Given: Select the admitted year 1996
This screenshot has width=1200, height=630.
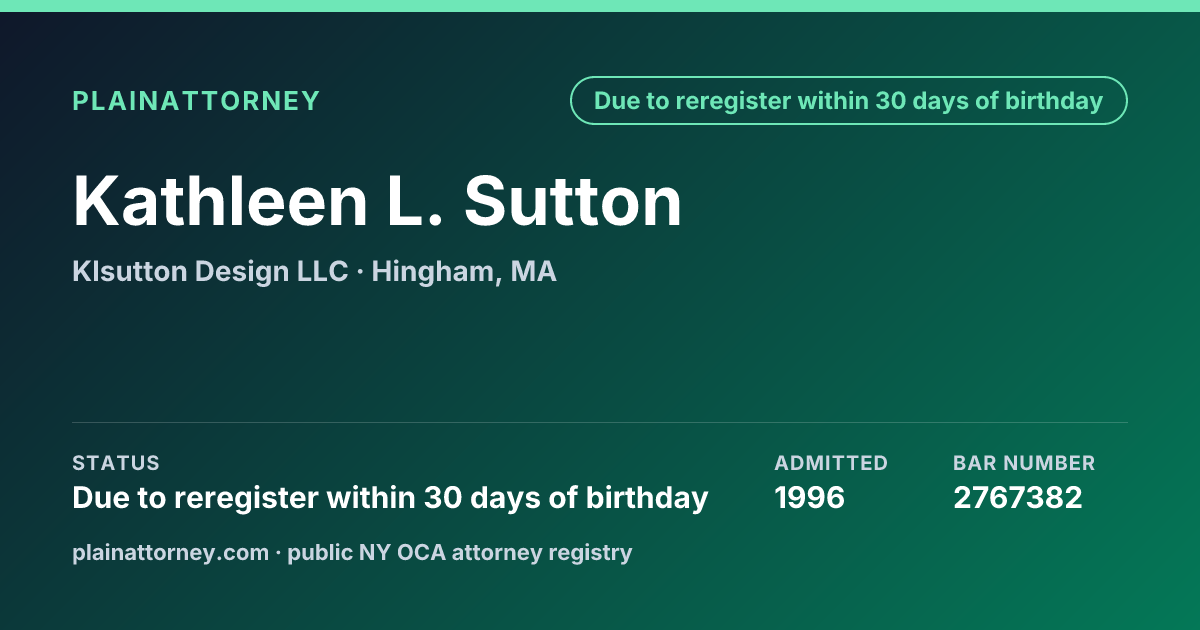Looking at the screenshot, I should coord(810,497).
